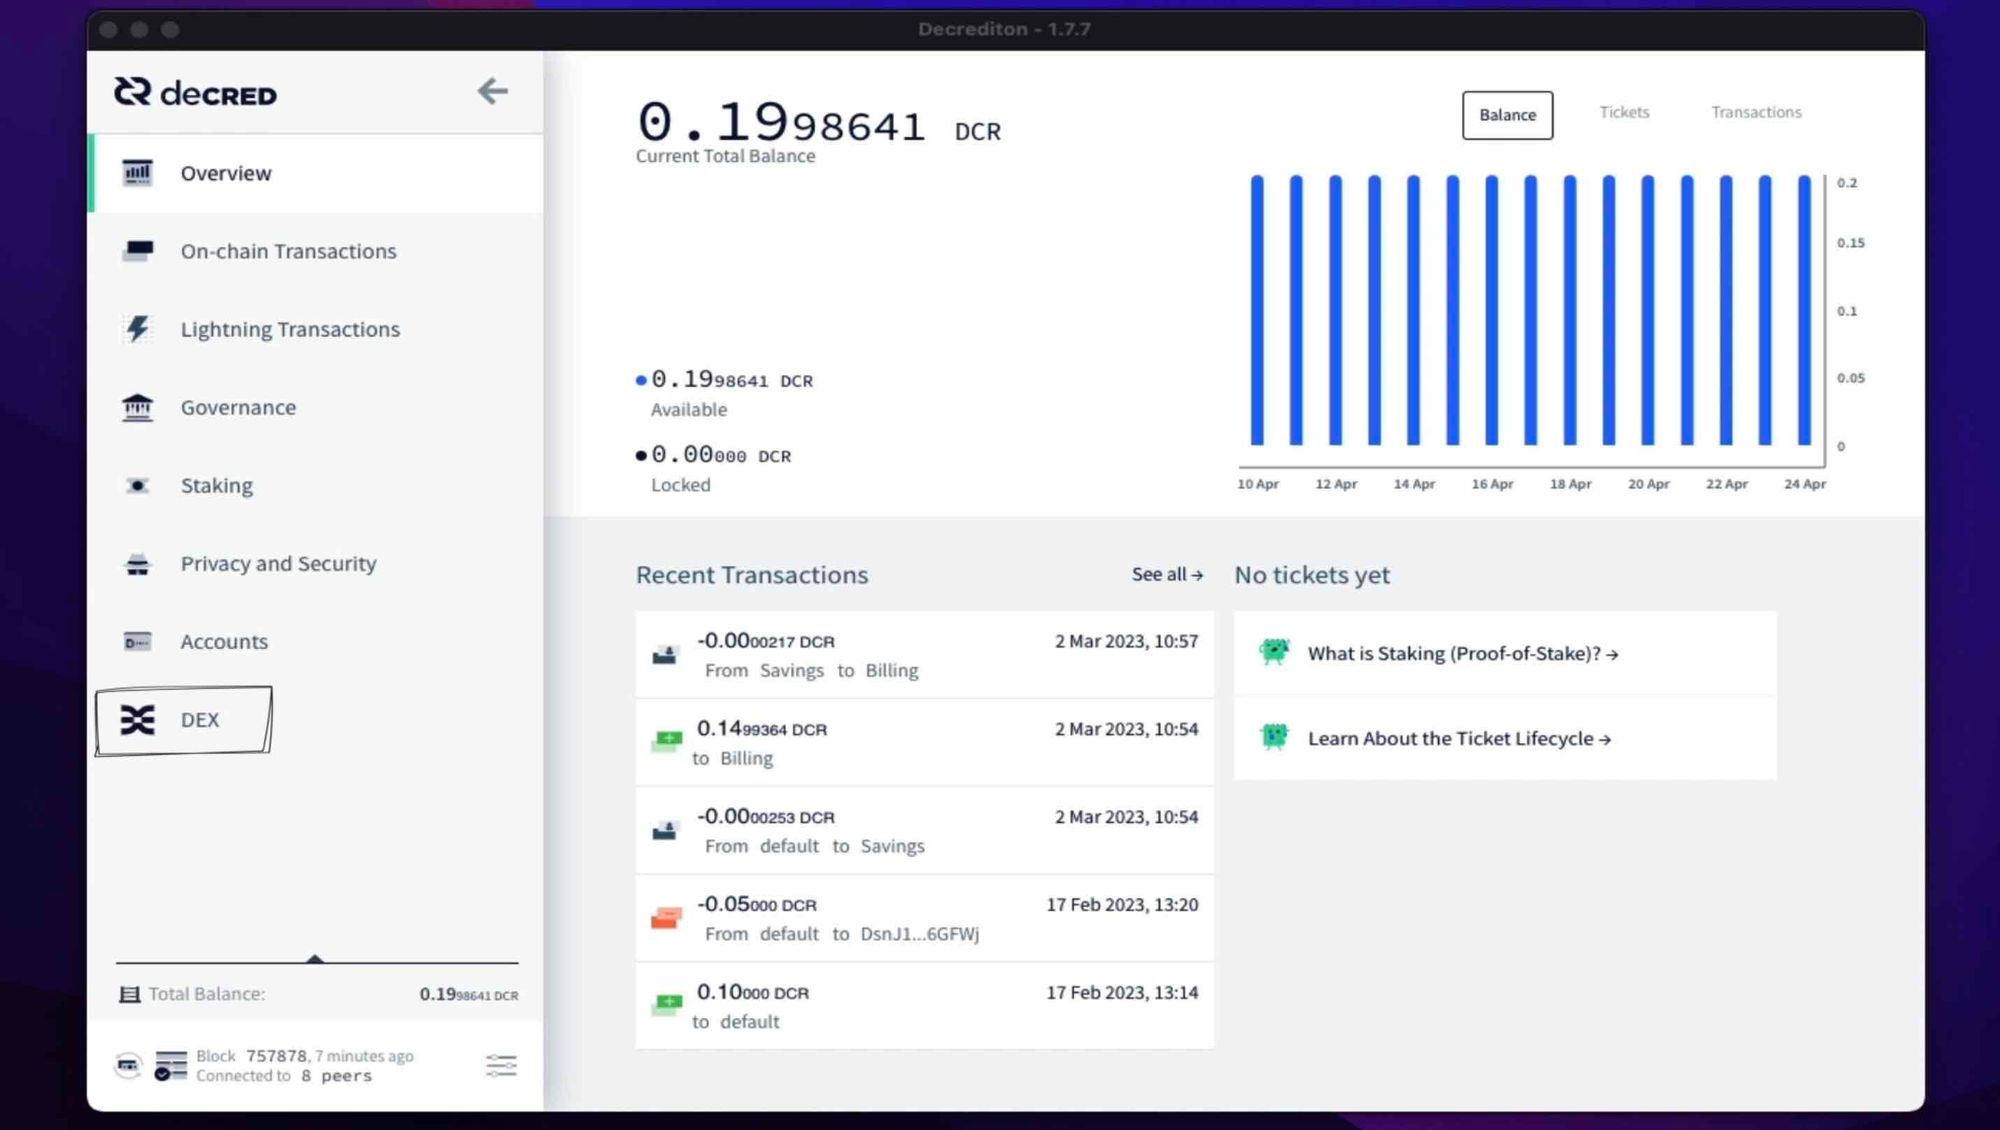
Task: Click the 17 Feb 2023, 13:14 timestamp
Action: [1122, 992]
